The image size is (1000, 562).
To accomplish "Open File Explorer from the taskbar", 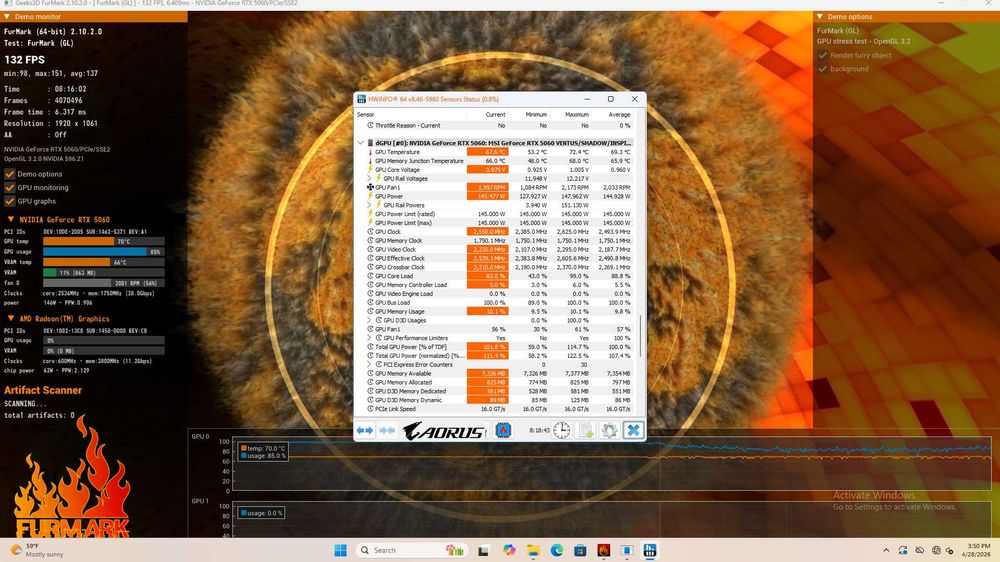I will (533, 550).
